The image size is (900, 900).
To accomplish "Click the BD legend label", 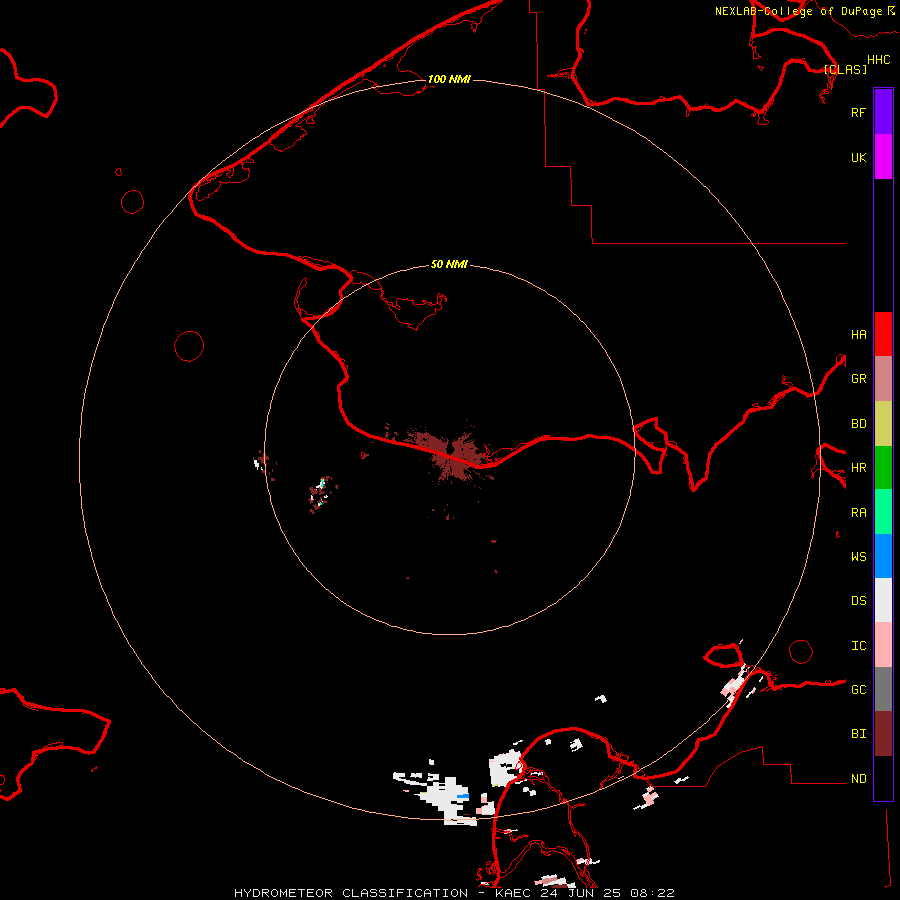I will tap(858, 424).
